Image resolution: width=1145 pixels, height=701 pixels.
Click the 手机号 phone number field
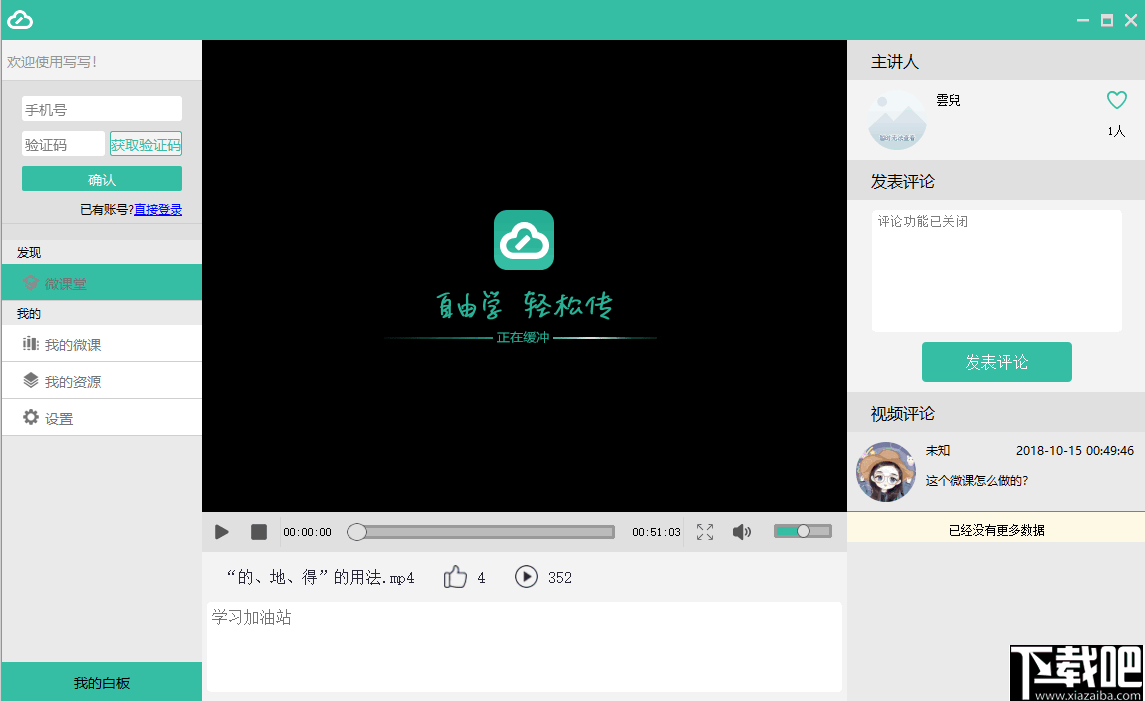click(101, 108)
